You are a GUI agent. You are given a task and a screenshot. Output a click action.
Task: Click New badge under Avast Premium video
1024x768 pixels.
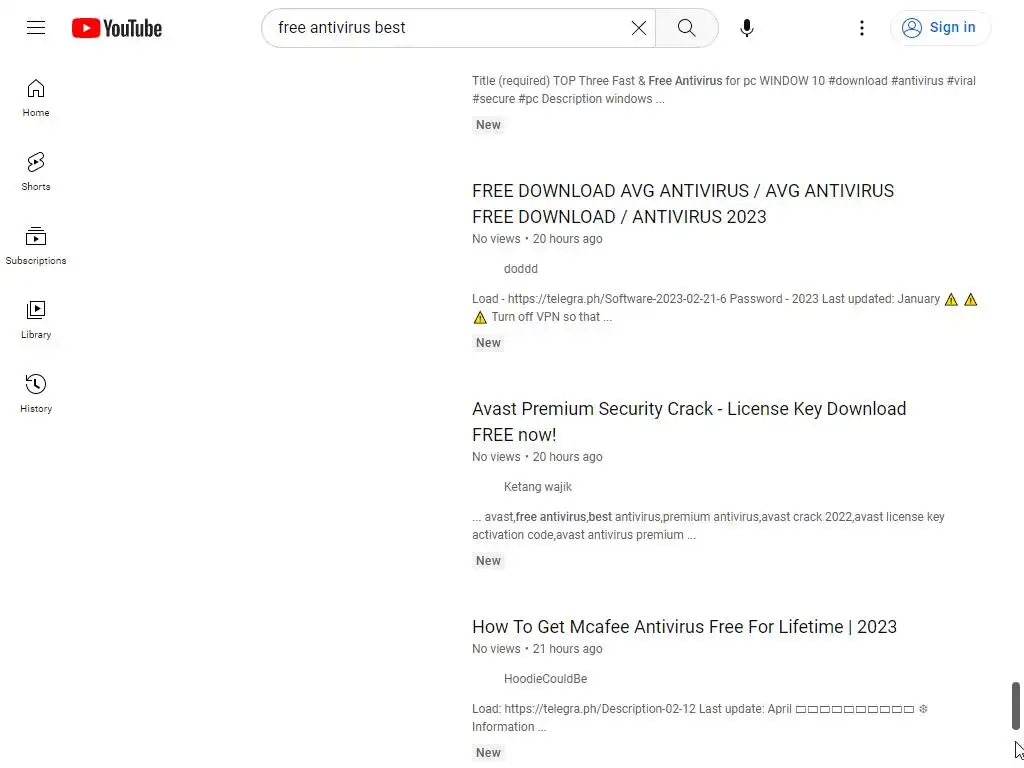pyautogui.click(x=488, y=561)
